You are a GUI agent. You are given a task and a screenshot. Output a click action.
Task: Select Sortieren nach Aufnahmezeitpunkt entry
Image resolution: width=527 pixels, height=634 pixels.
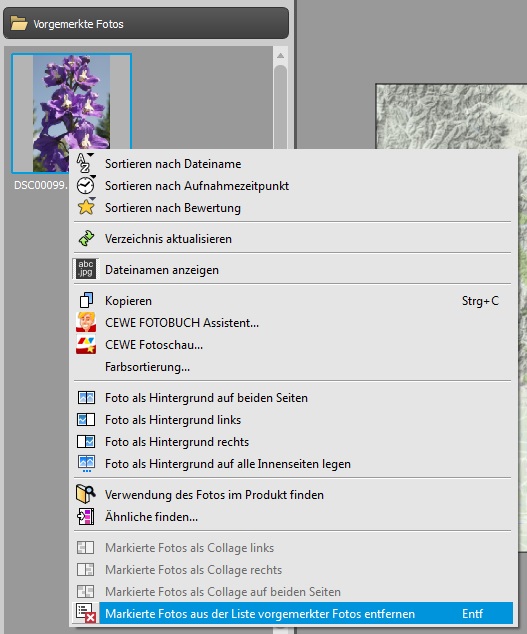tap(197, 186)
